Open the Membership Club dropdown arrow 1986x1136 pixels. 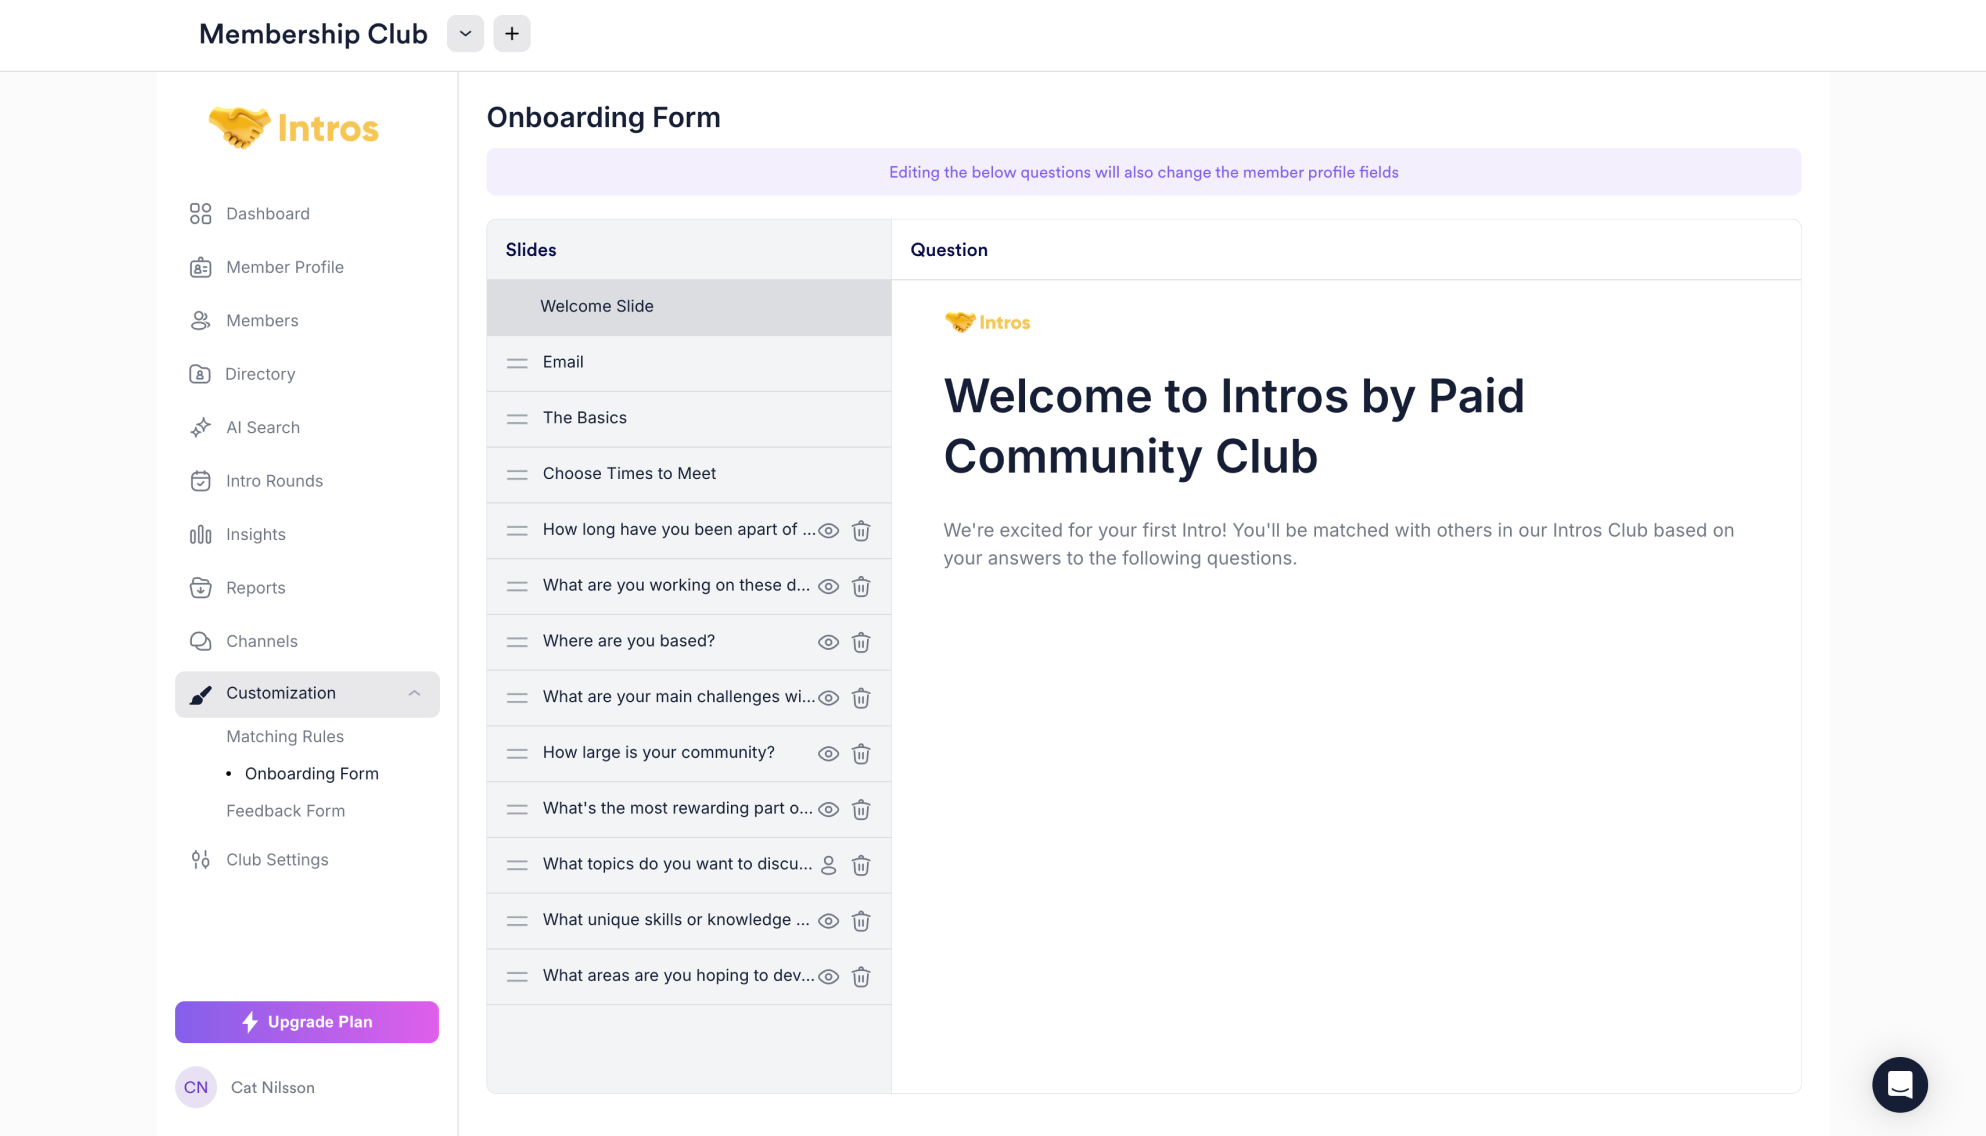pos(465,34)
